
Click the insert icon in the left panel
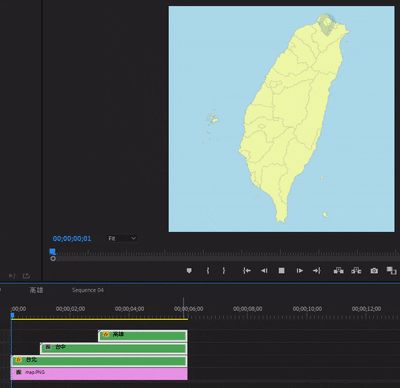tap(12, 276)
